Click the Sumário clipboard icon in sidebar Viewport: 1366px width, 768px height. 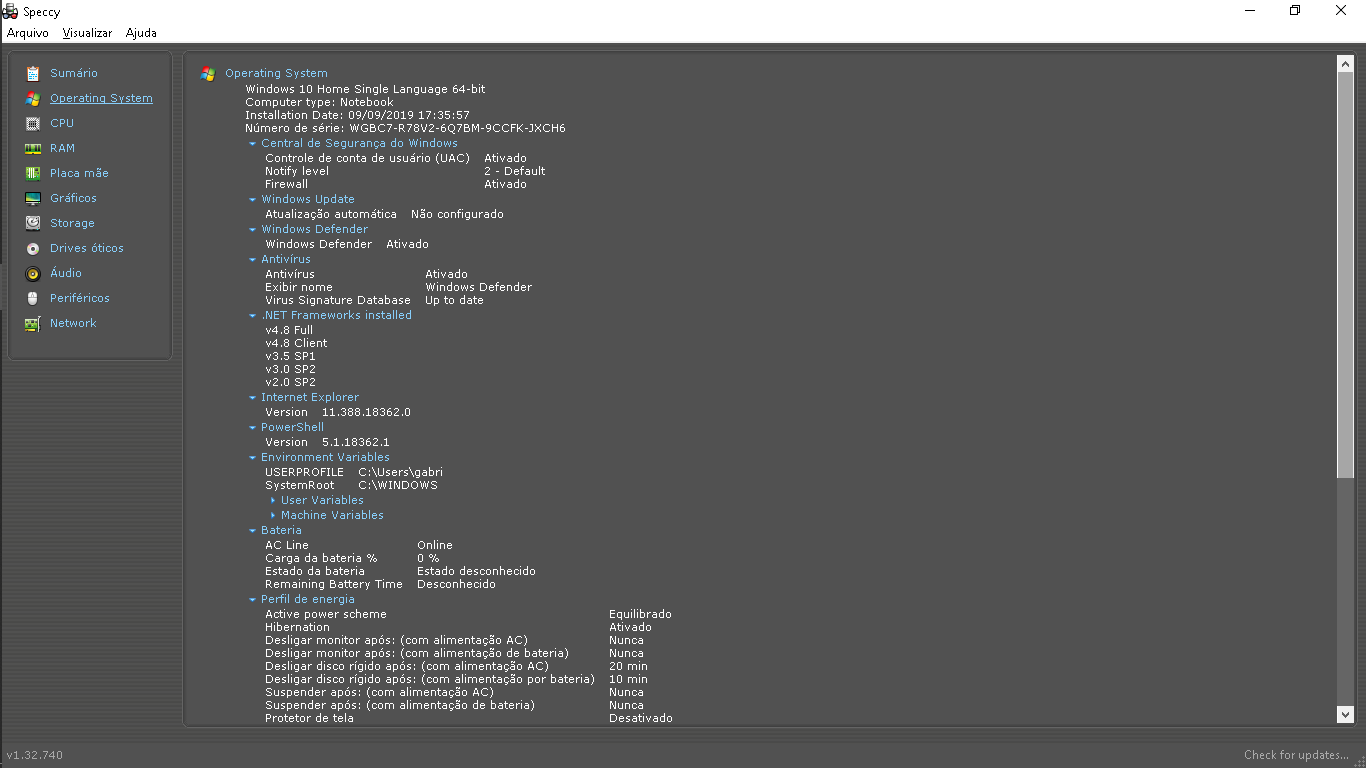[33, 73]
